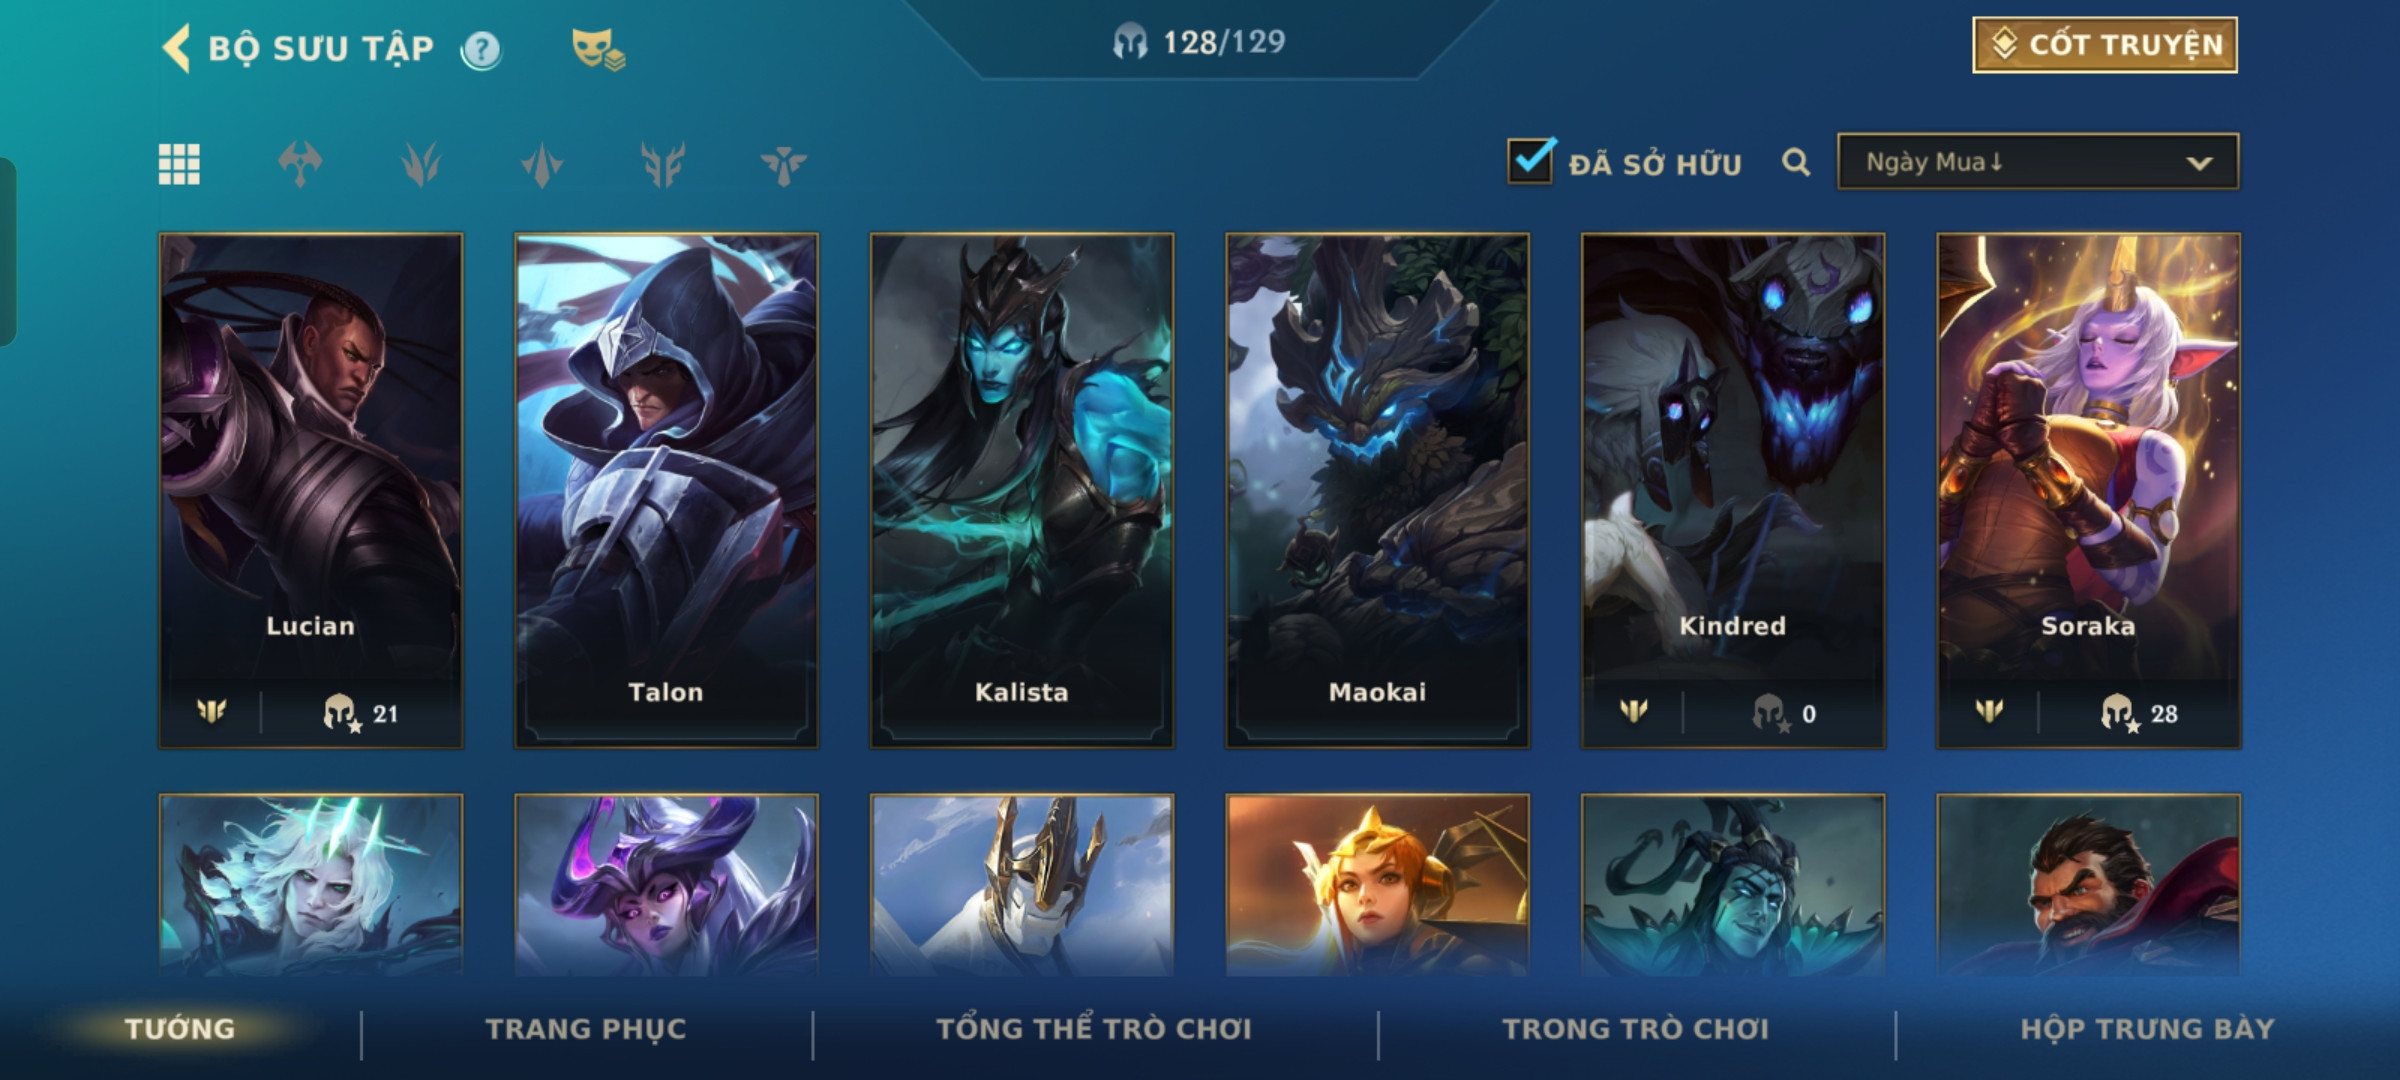The height and width of the screenshot is (1080, 2400).
Task: Select the all-champions grid filter icon
Action: coord(179,164)
